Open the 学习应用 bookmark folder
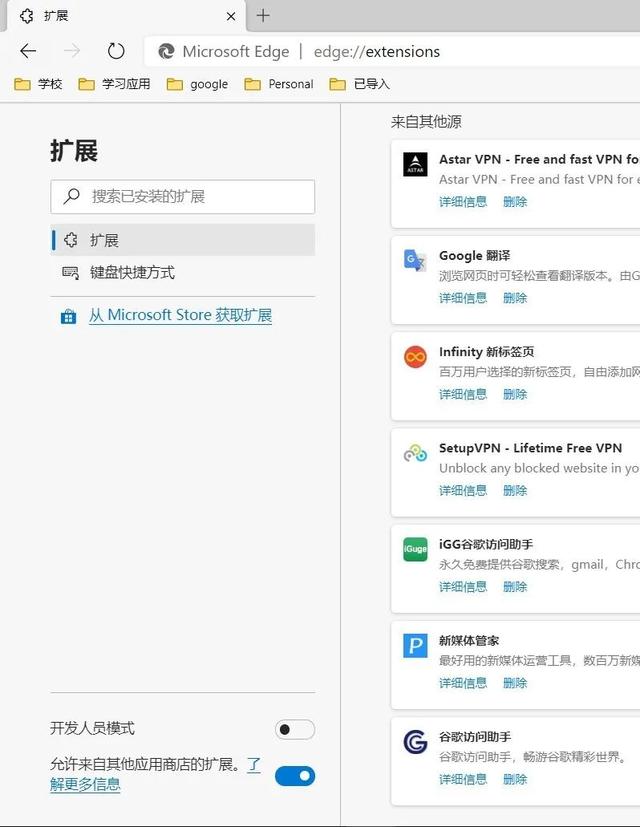The height and width of the screenshot is (827, 640). click(114, 84)
